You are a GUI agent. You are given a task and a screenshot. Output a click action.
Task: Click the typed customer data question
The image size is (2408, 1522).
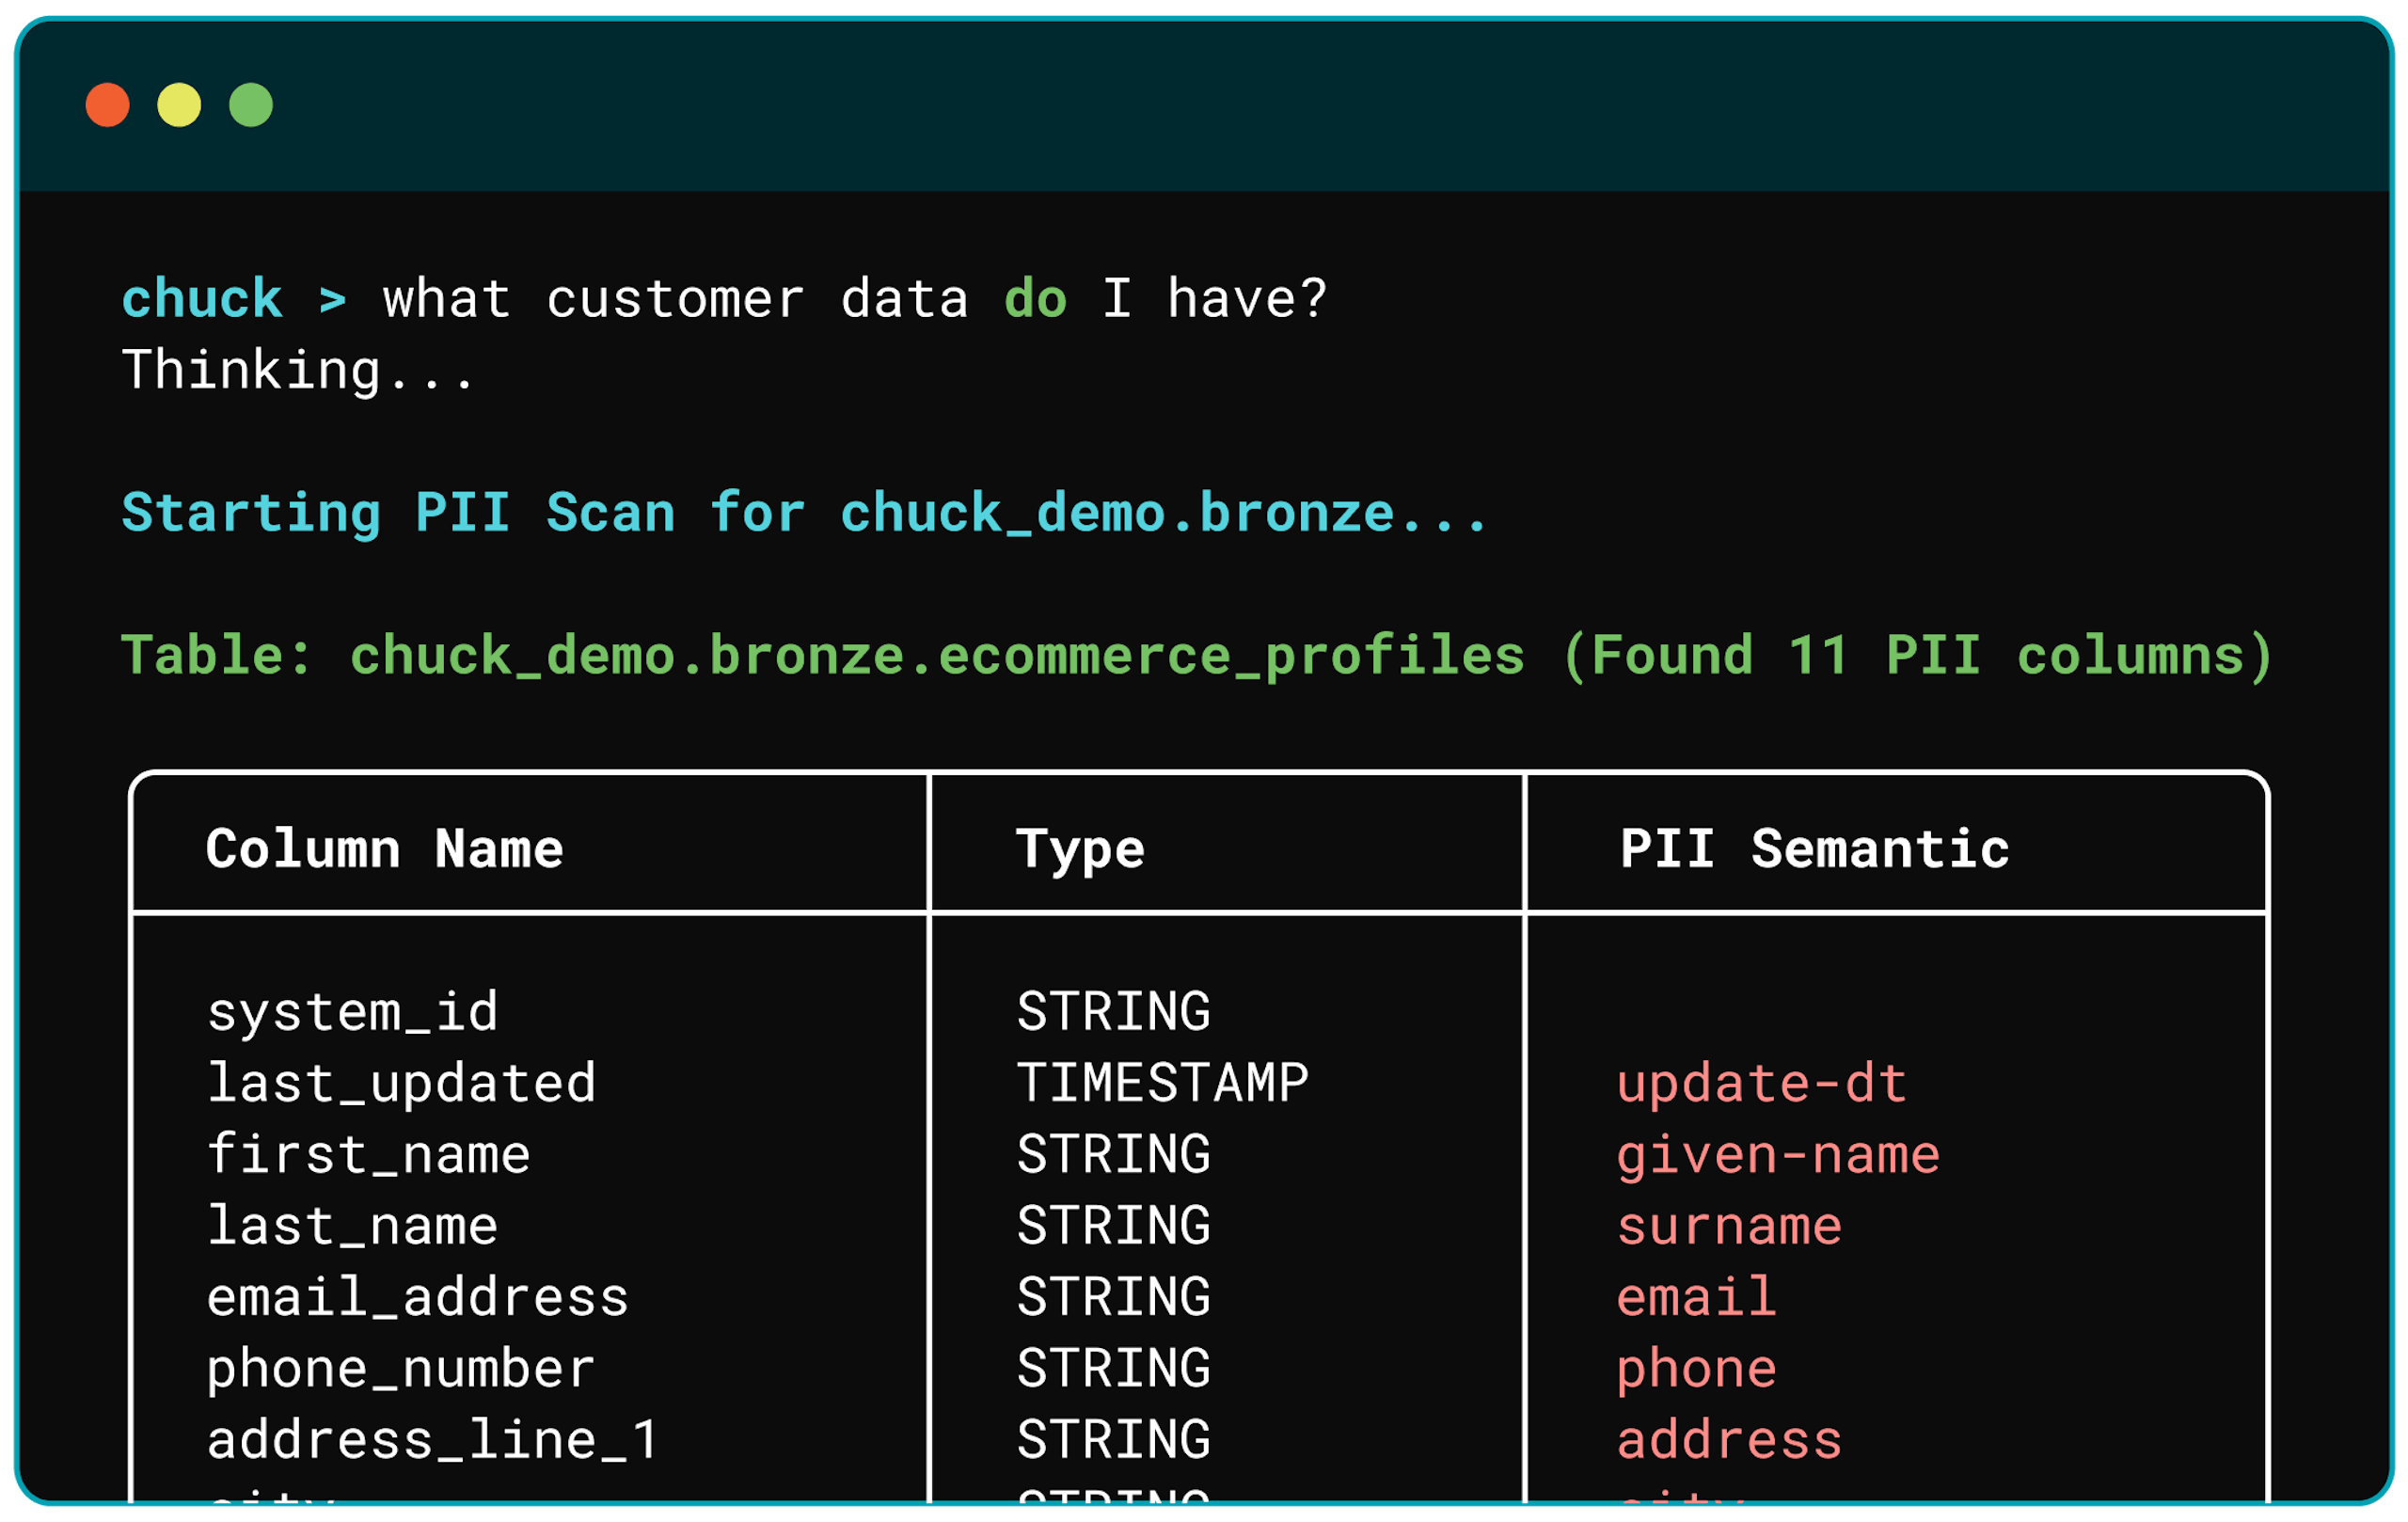(x=855, y=299)
